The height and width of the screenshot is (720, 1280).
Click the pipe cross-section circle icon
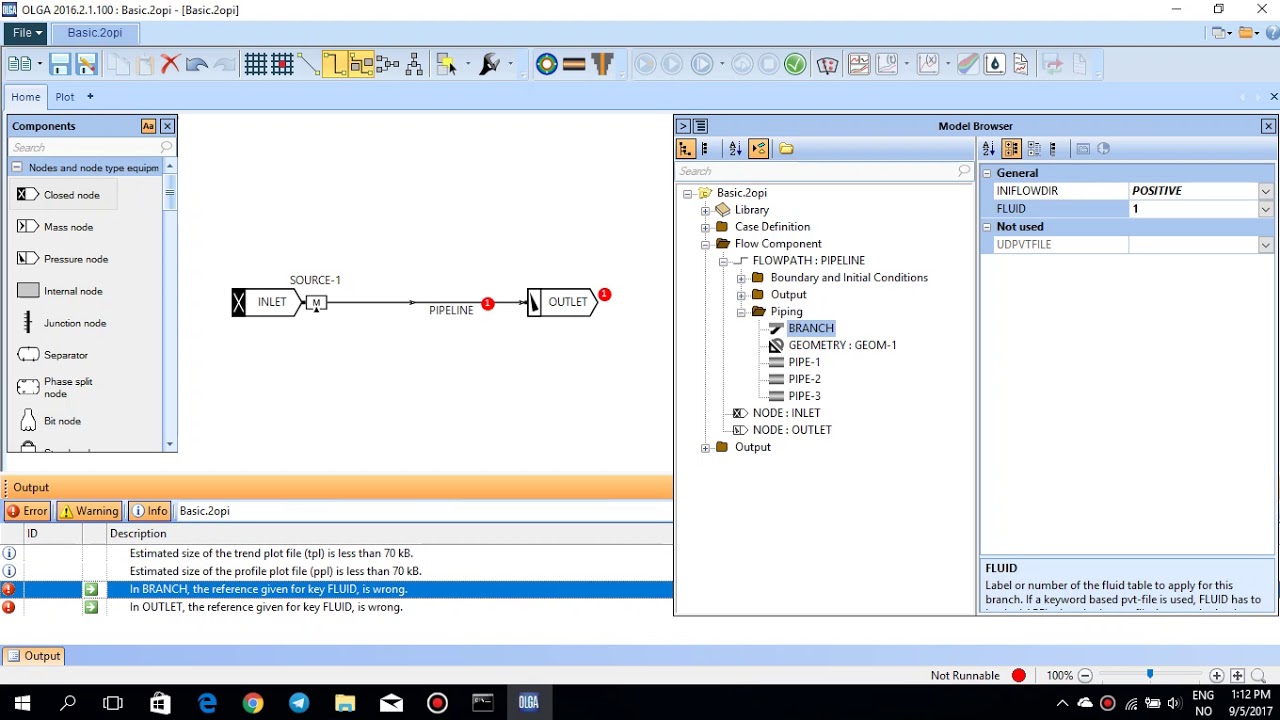point(547,65)
